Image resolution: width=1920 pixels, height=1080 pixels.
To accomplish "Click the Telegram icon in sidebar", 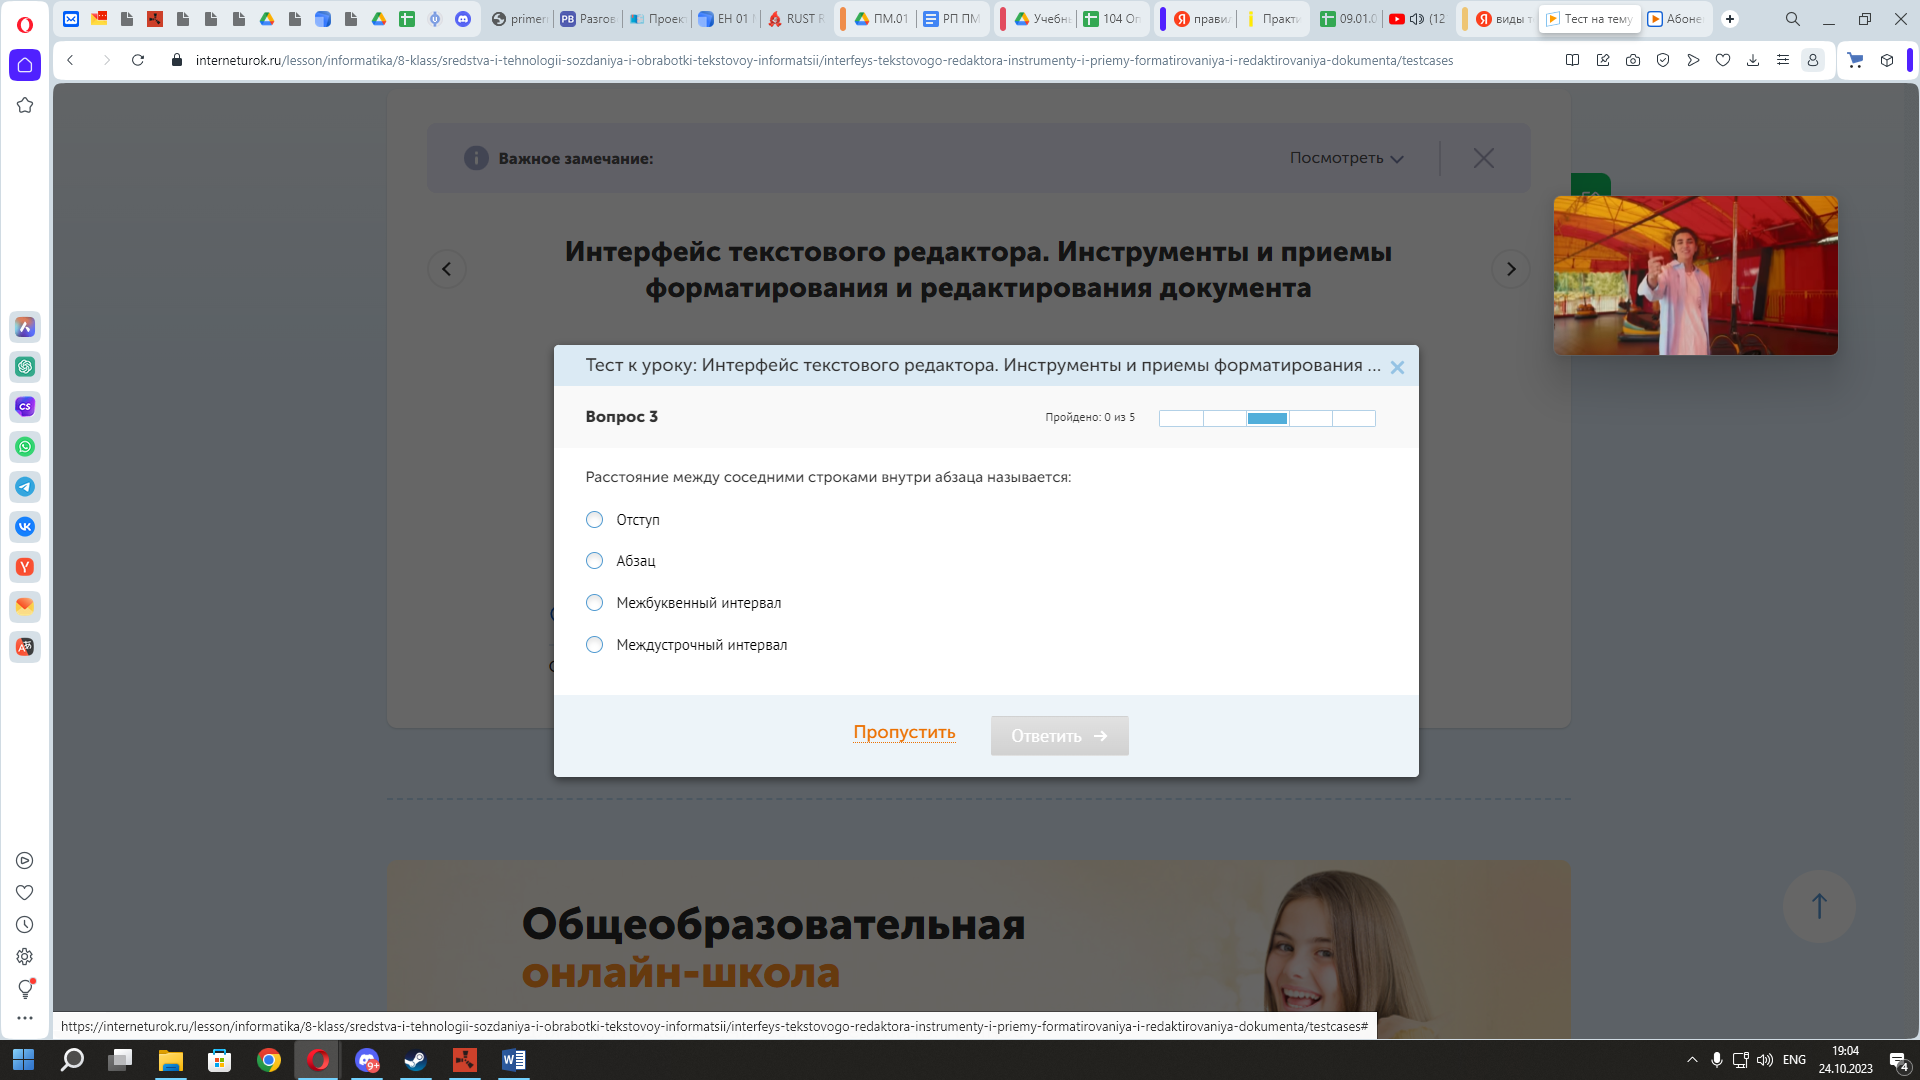I will (25, 487).
